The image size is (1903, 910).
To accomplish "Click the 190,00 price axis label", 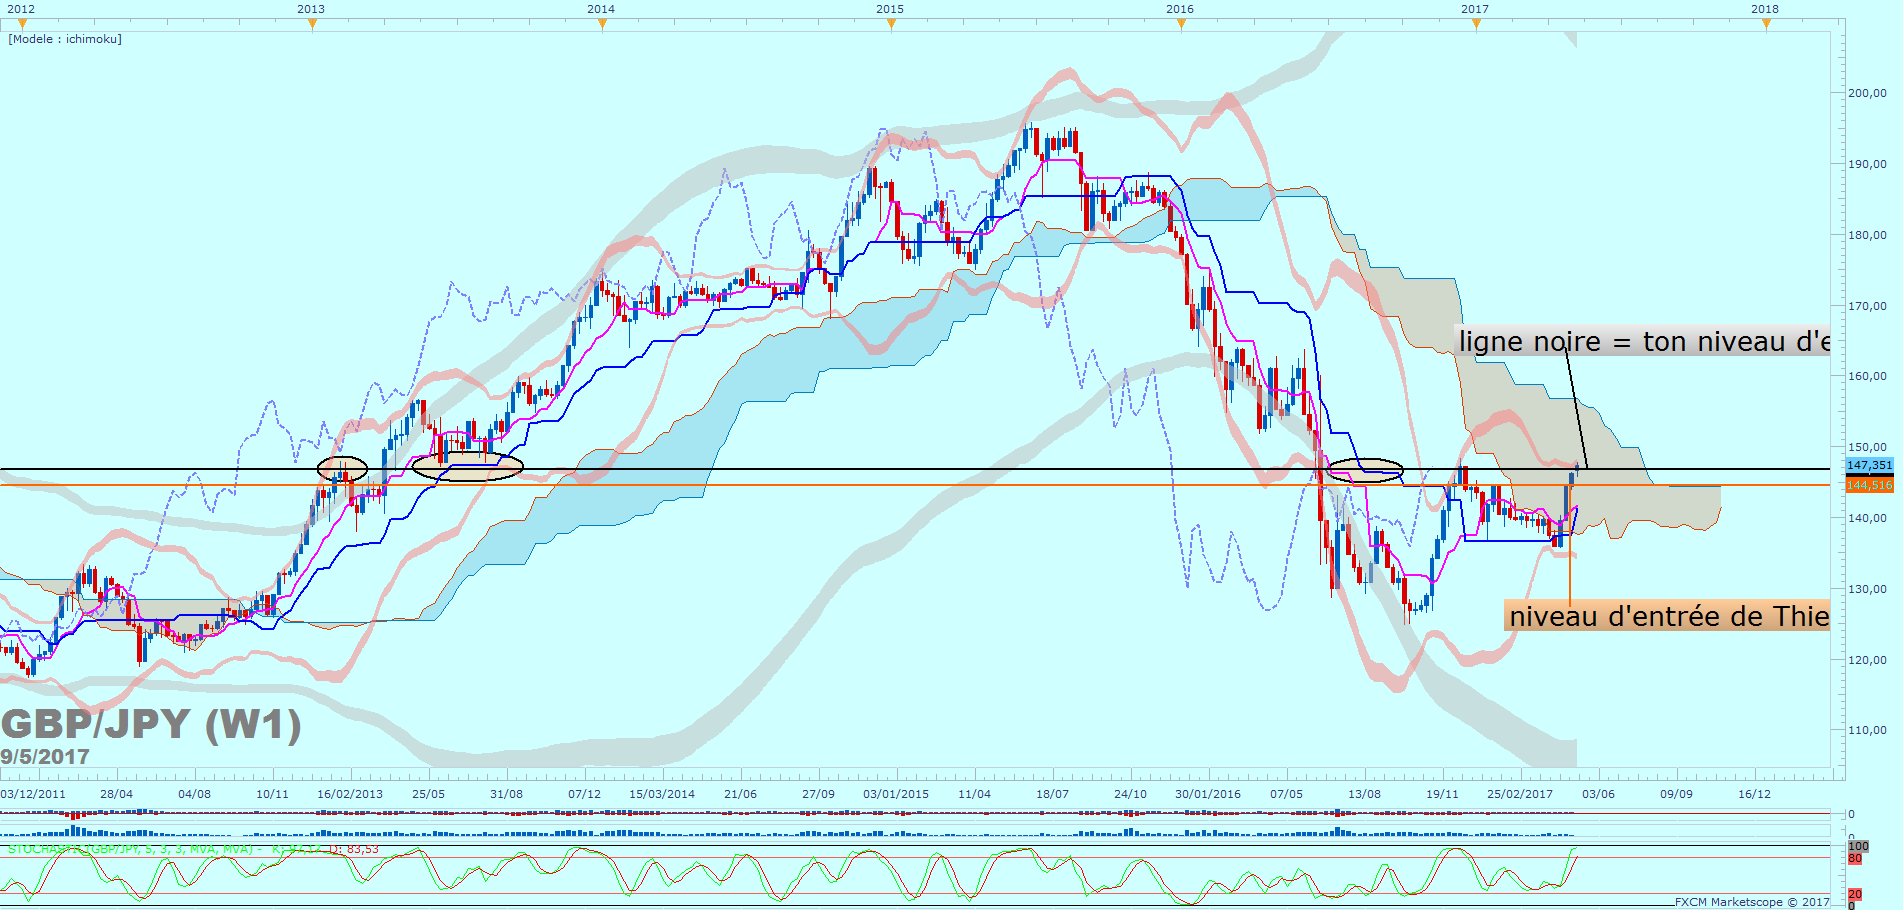I will 1867,164.
